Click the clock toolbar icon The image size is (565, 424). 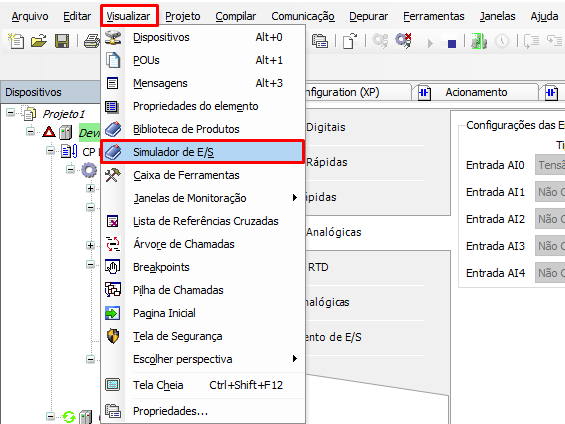point(502,41)
